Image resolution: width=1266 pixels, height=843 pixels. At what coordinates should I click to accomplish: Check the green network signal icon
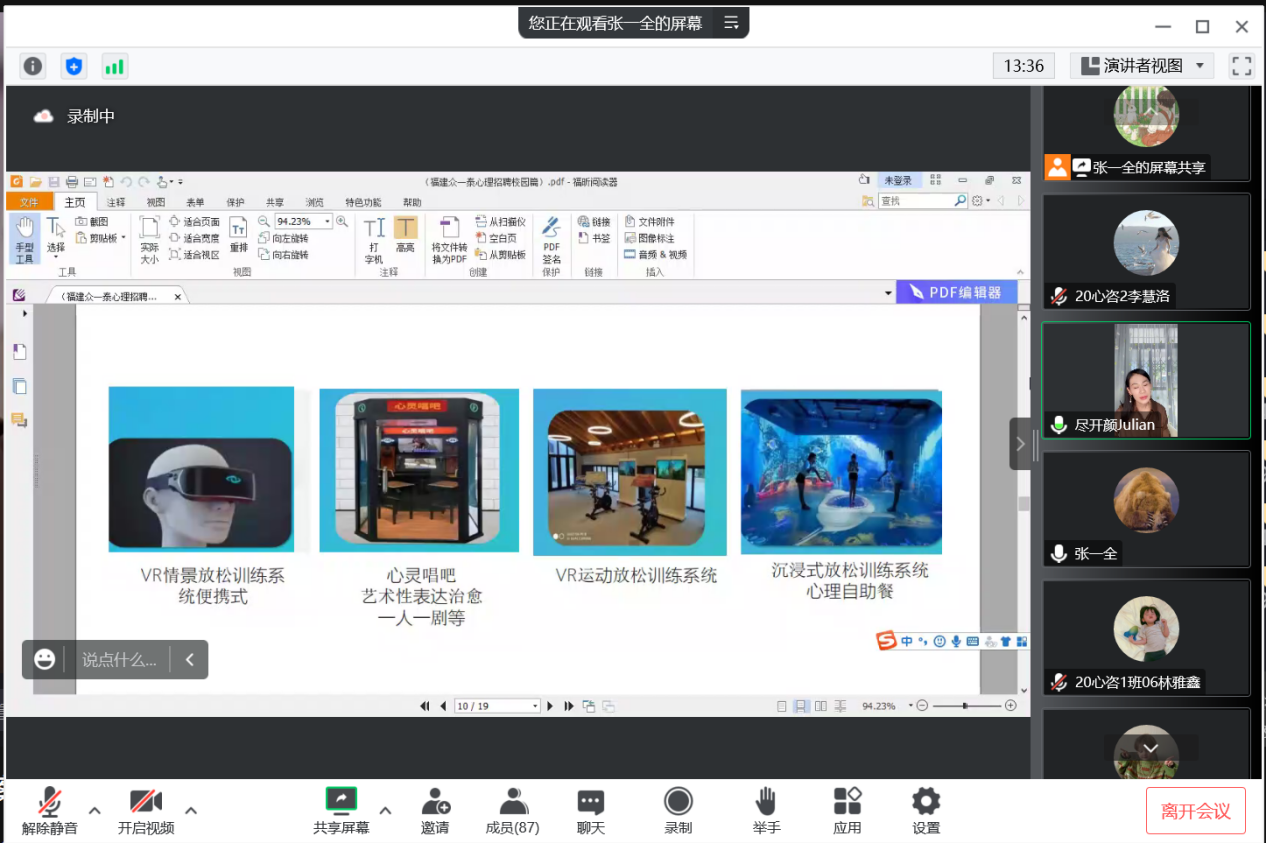coord(114,66)
